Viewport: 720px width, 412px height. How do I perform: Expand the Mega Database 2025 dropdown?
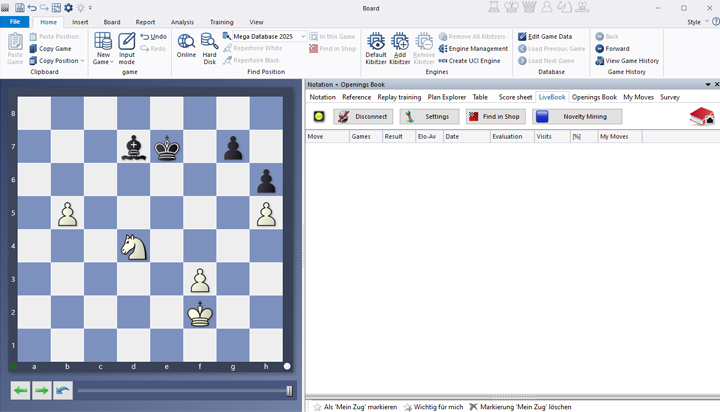(301, 36)
